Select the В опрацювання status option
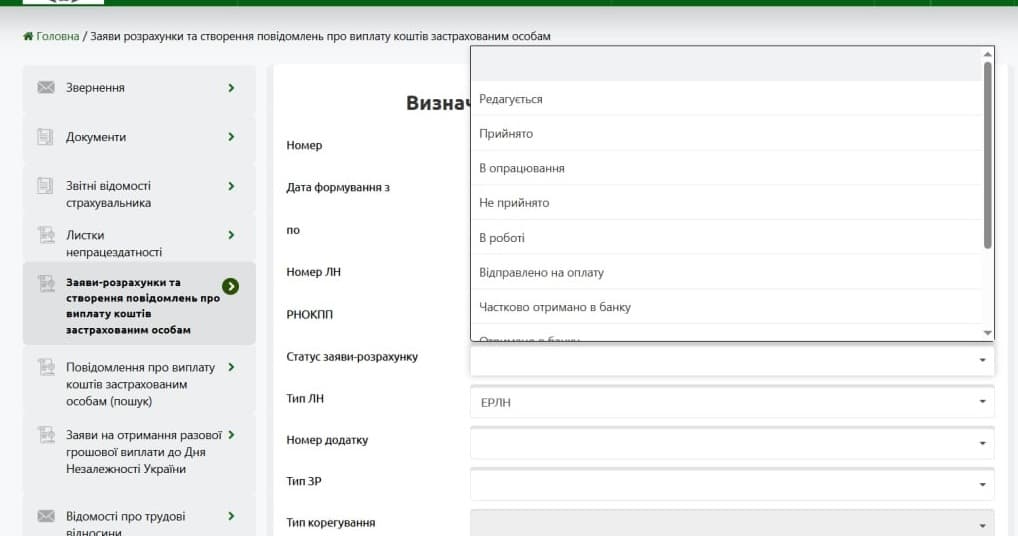This screenshot has width=1018, height=536. pos(727,168)
